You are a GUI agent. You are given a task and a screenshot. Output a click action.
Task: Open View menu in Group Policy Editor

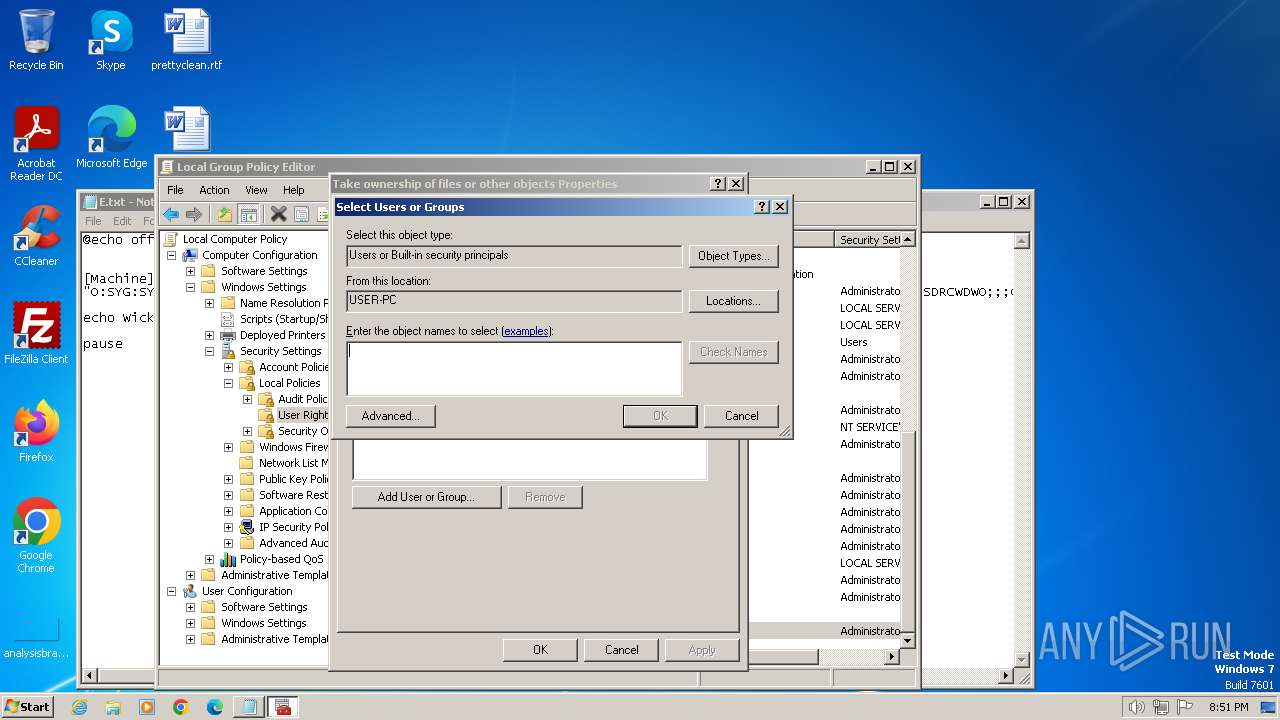tap(256, 190)
